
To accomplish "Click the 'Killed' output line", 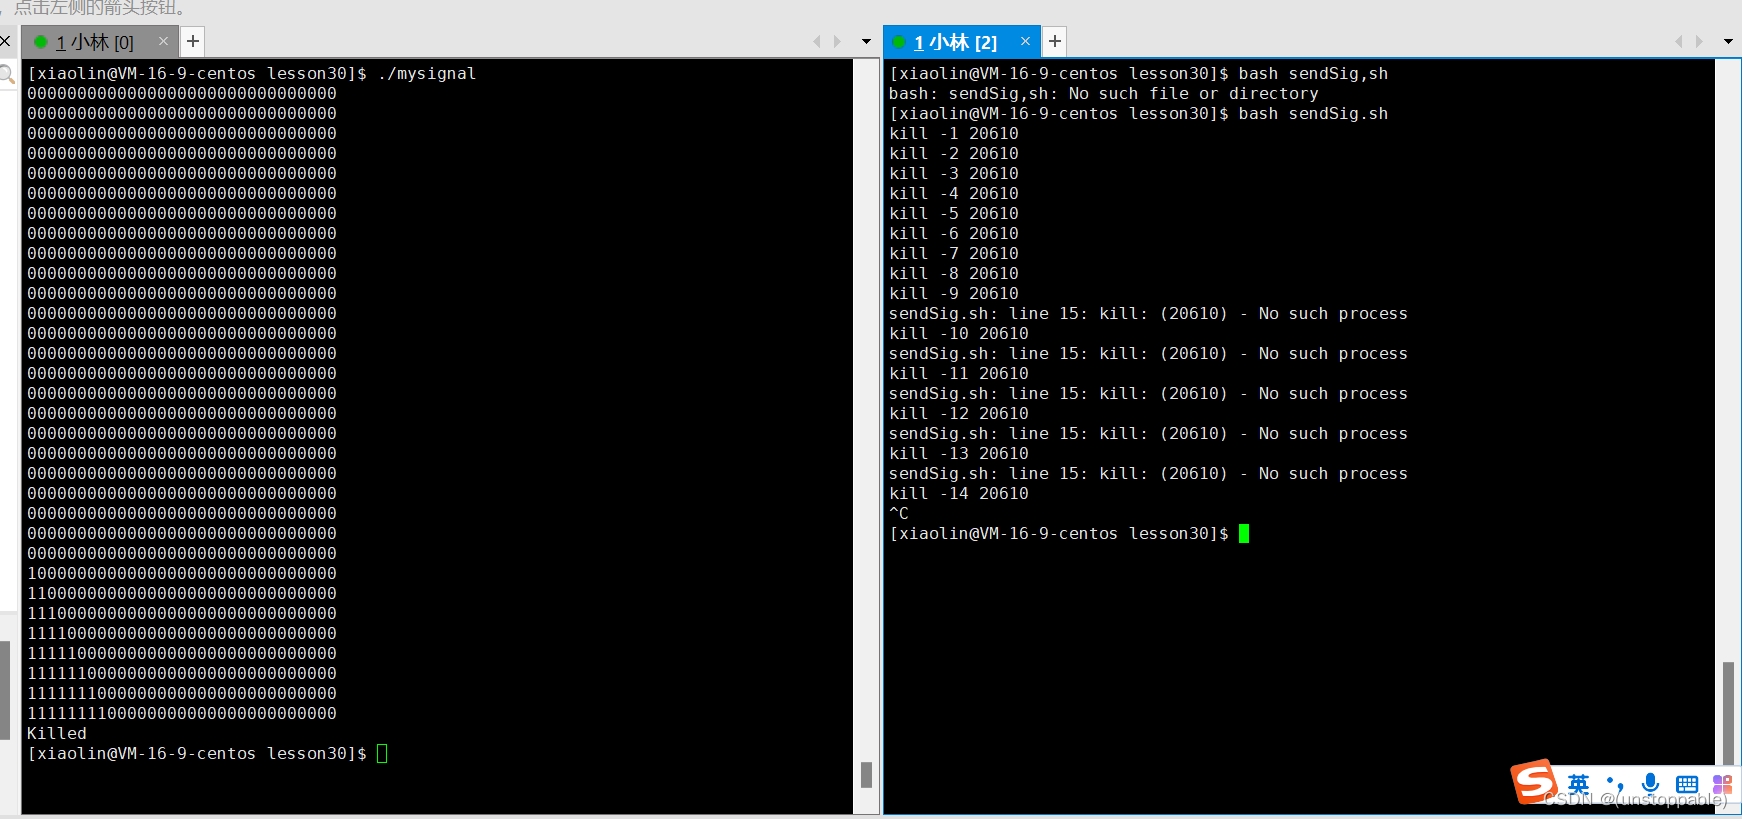I will point(57,733).
